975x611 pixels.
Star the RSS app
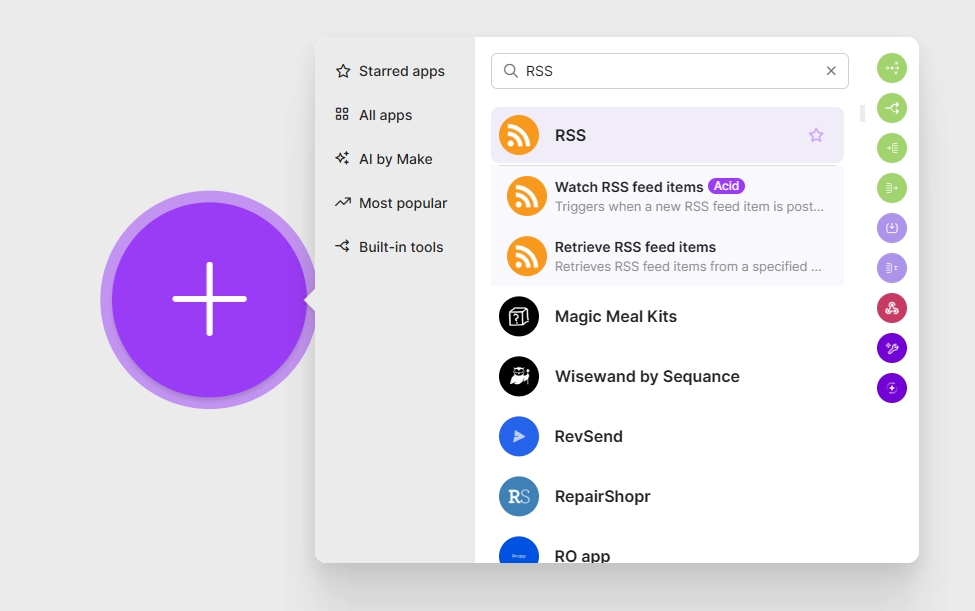coord(816,135)
